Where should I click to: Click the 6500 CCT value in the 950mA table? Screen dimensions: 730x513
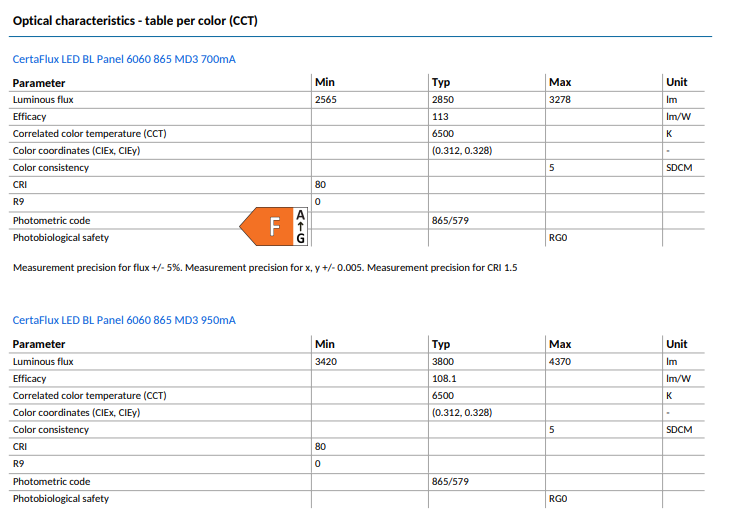coord(443,396)
